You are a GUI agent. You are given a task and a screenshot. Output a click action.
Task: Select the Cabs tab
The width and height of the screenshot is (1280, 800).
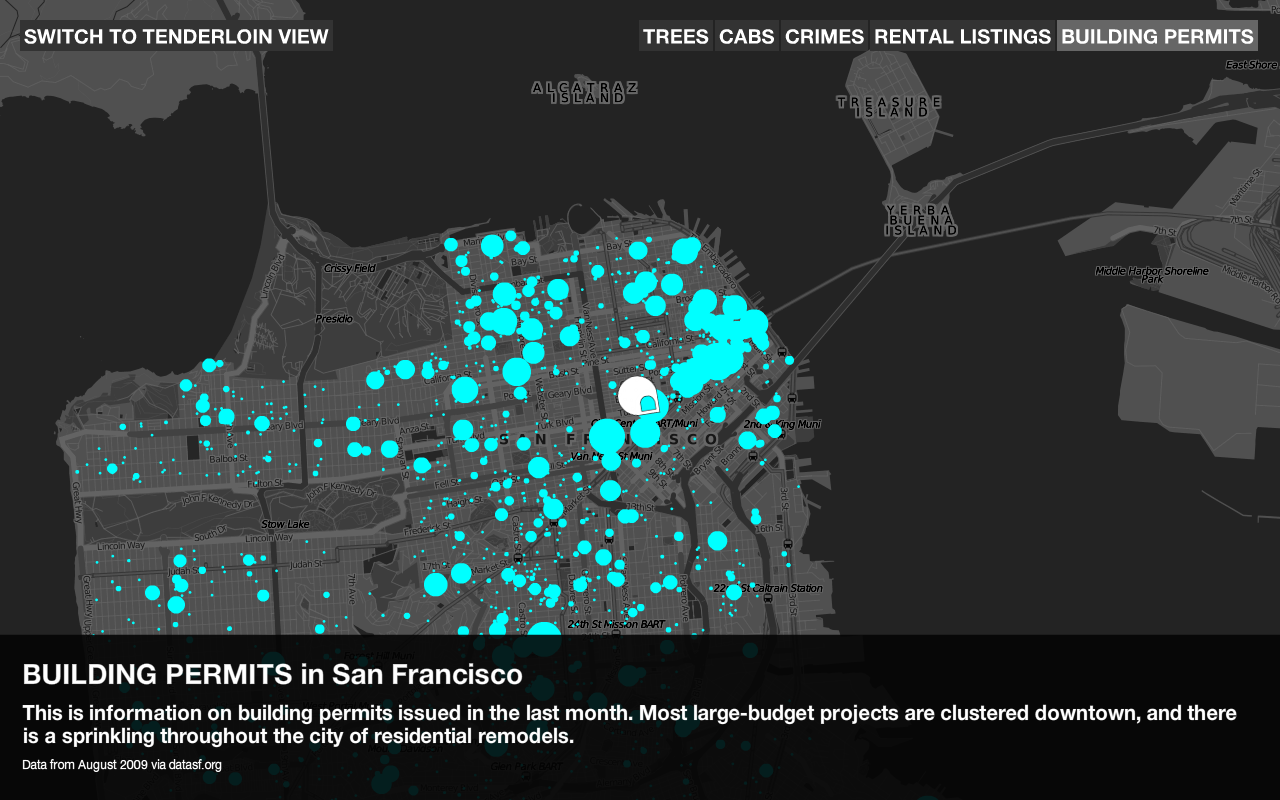click(747, 37)
